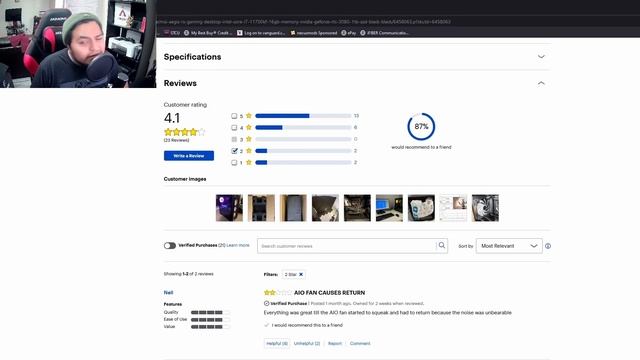Toggle the Verified Purchases switch

click(x=170, y=246)
